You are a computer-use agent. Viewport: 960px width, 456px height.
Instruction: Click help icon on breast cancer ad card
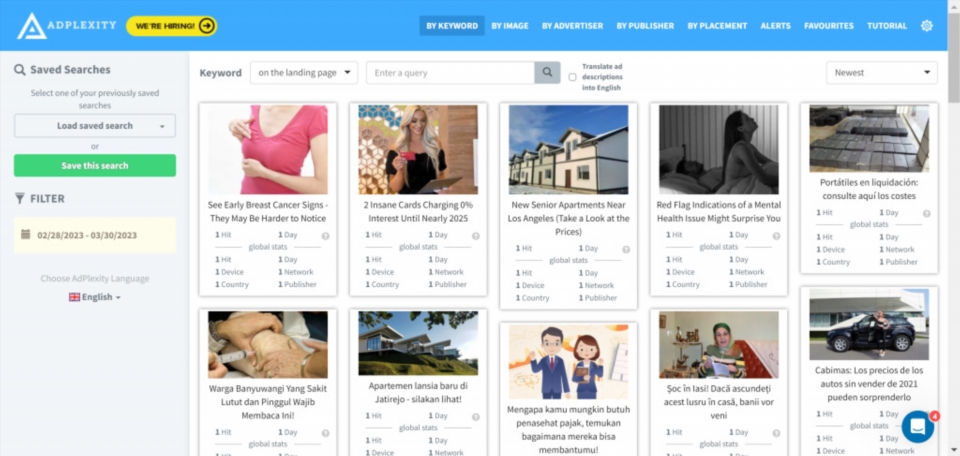tap(325, 236)
